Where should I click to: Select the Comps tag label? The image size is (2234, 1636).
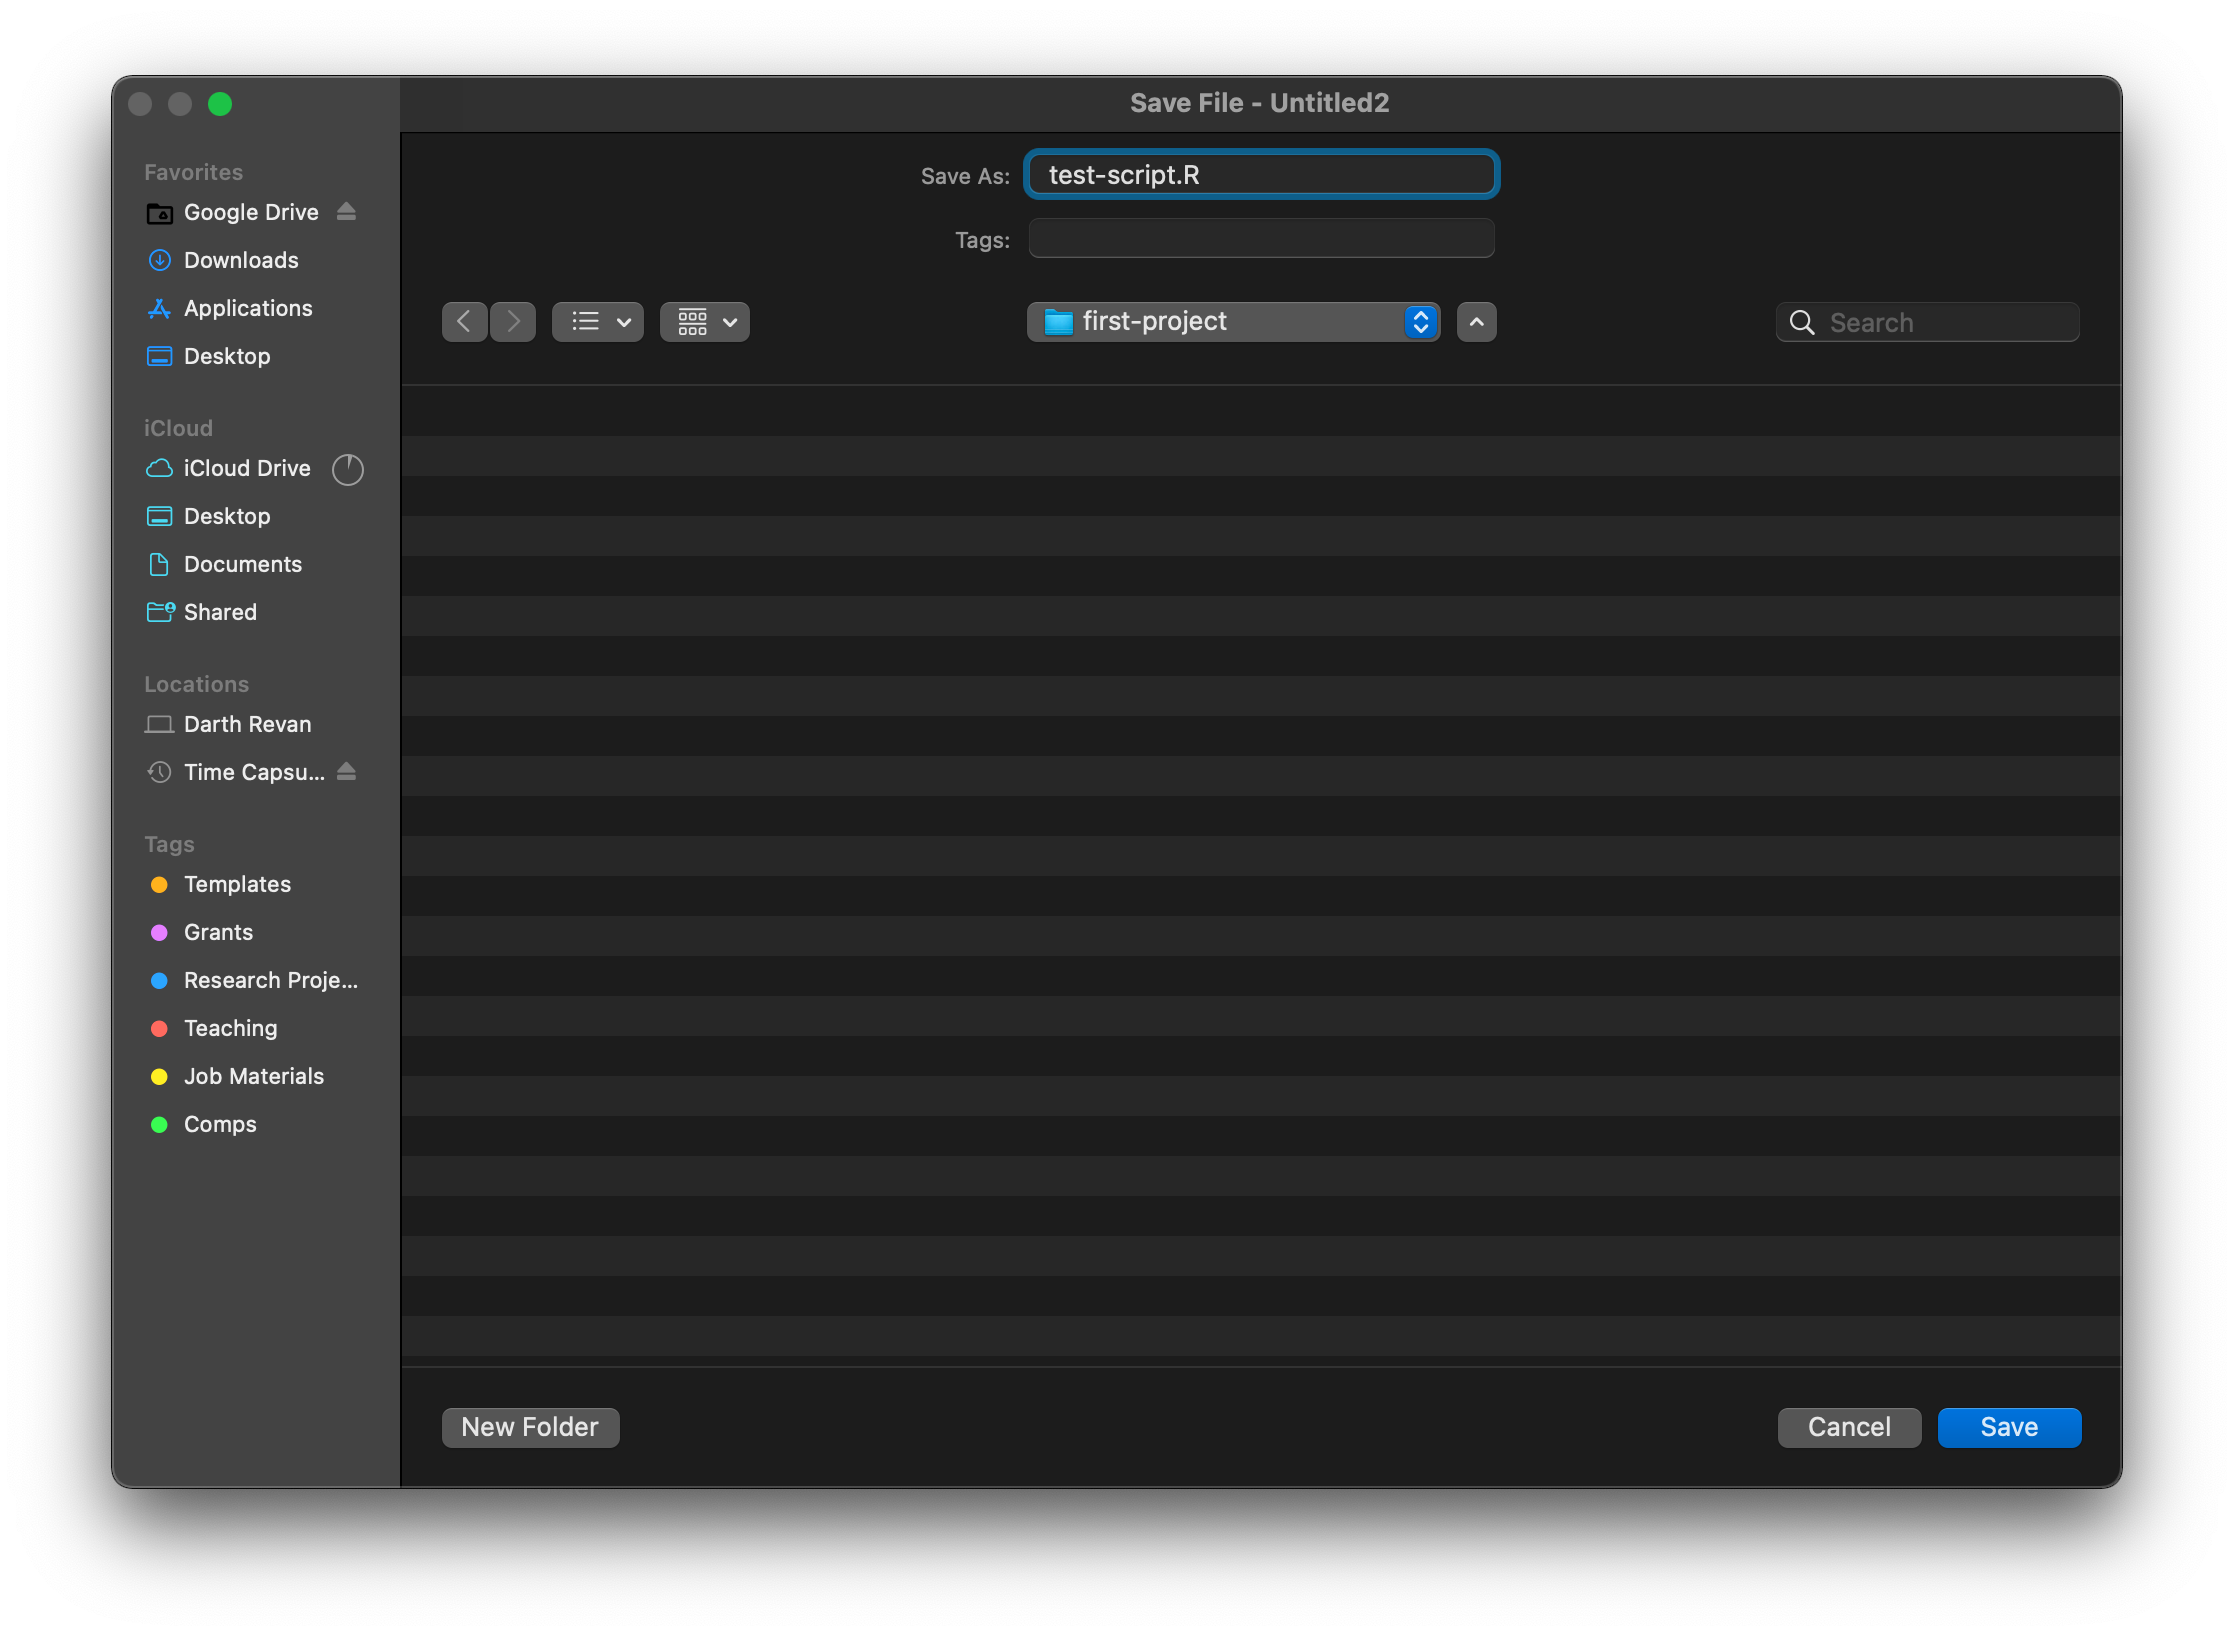(220, 1124)
